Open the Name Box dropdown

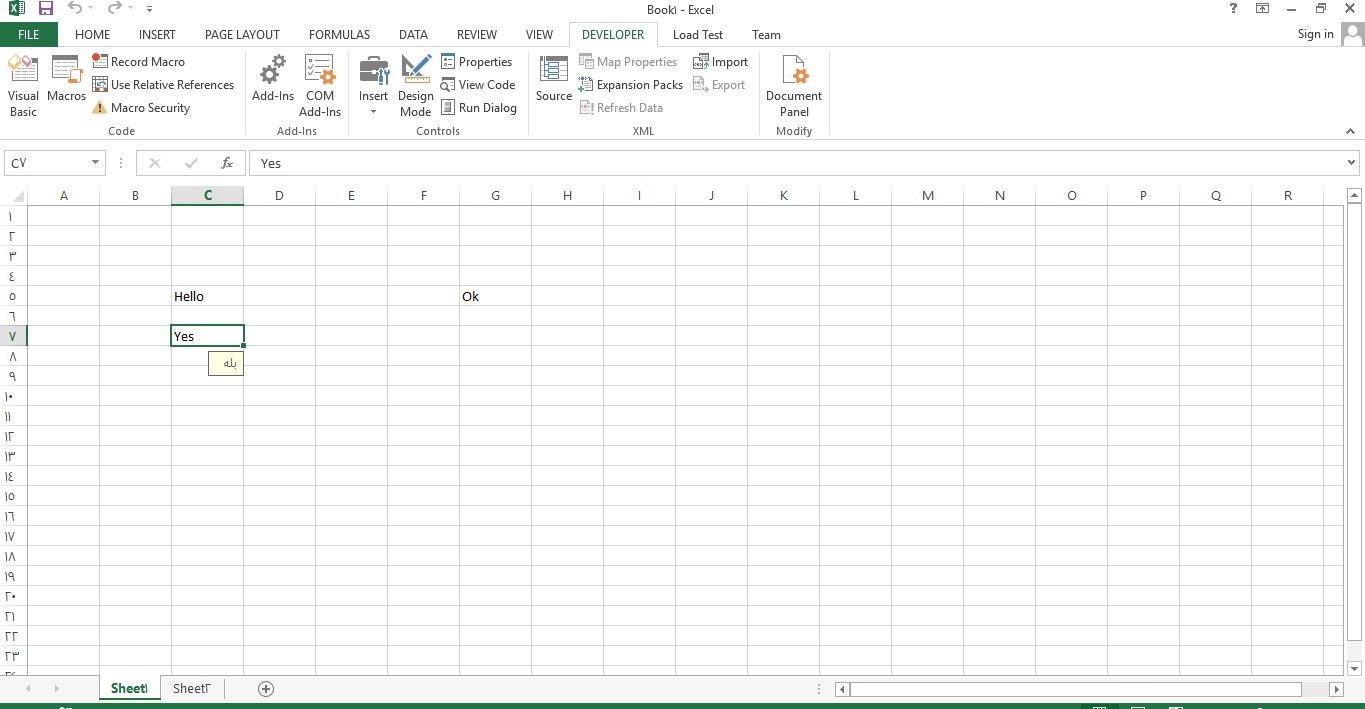[x=96, y=163]
